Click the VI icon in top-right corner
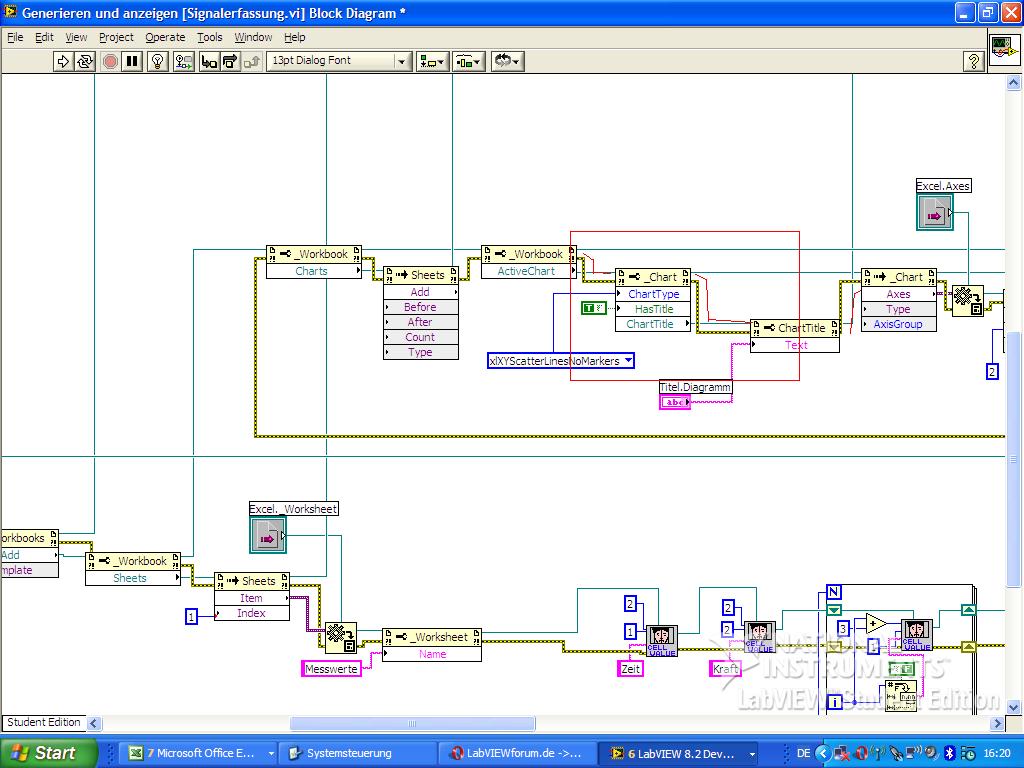The height and width of the screenshot is (768, 1024). (1004, 48)
